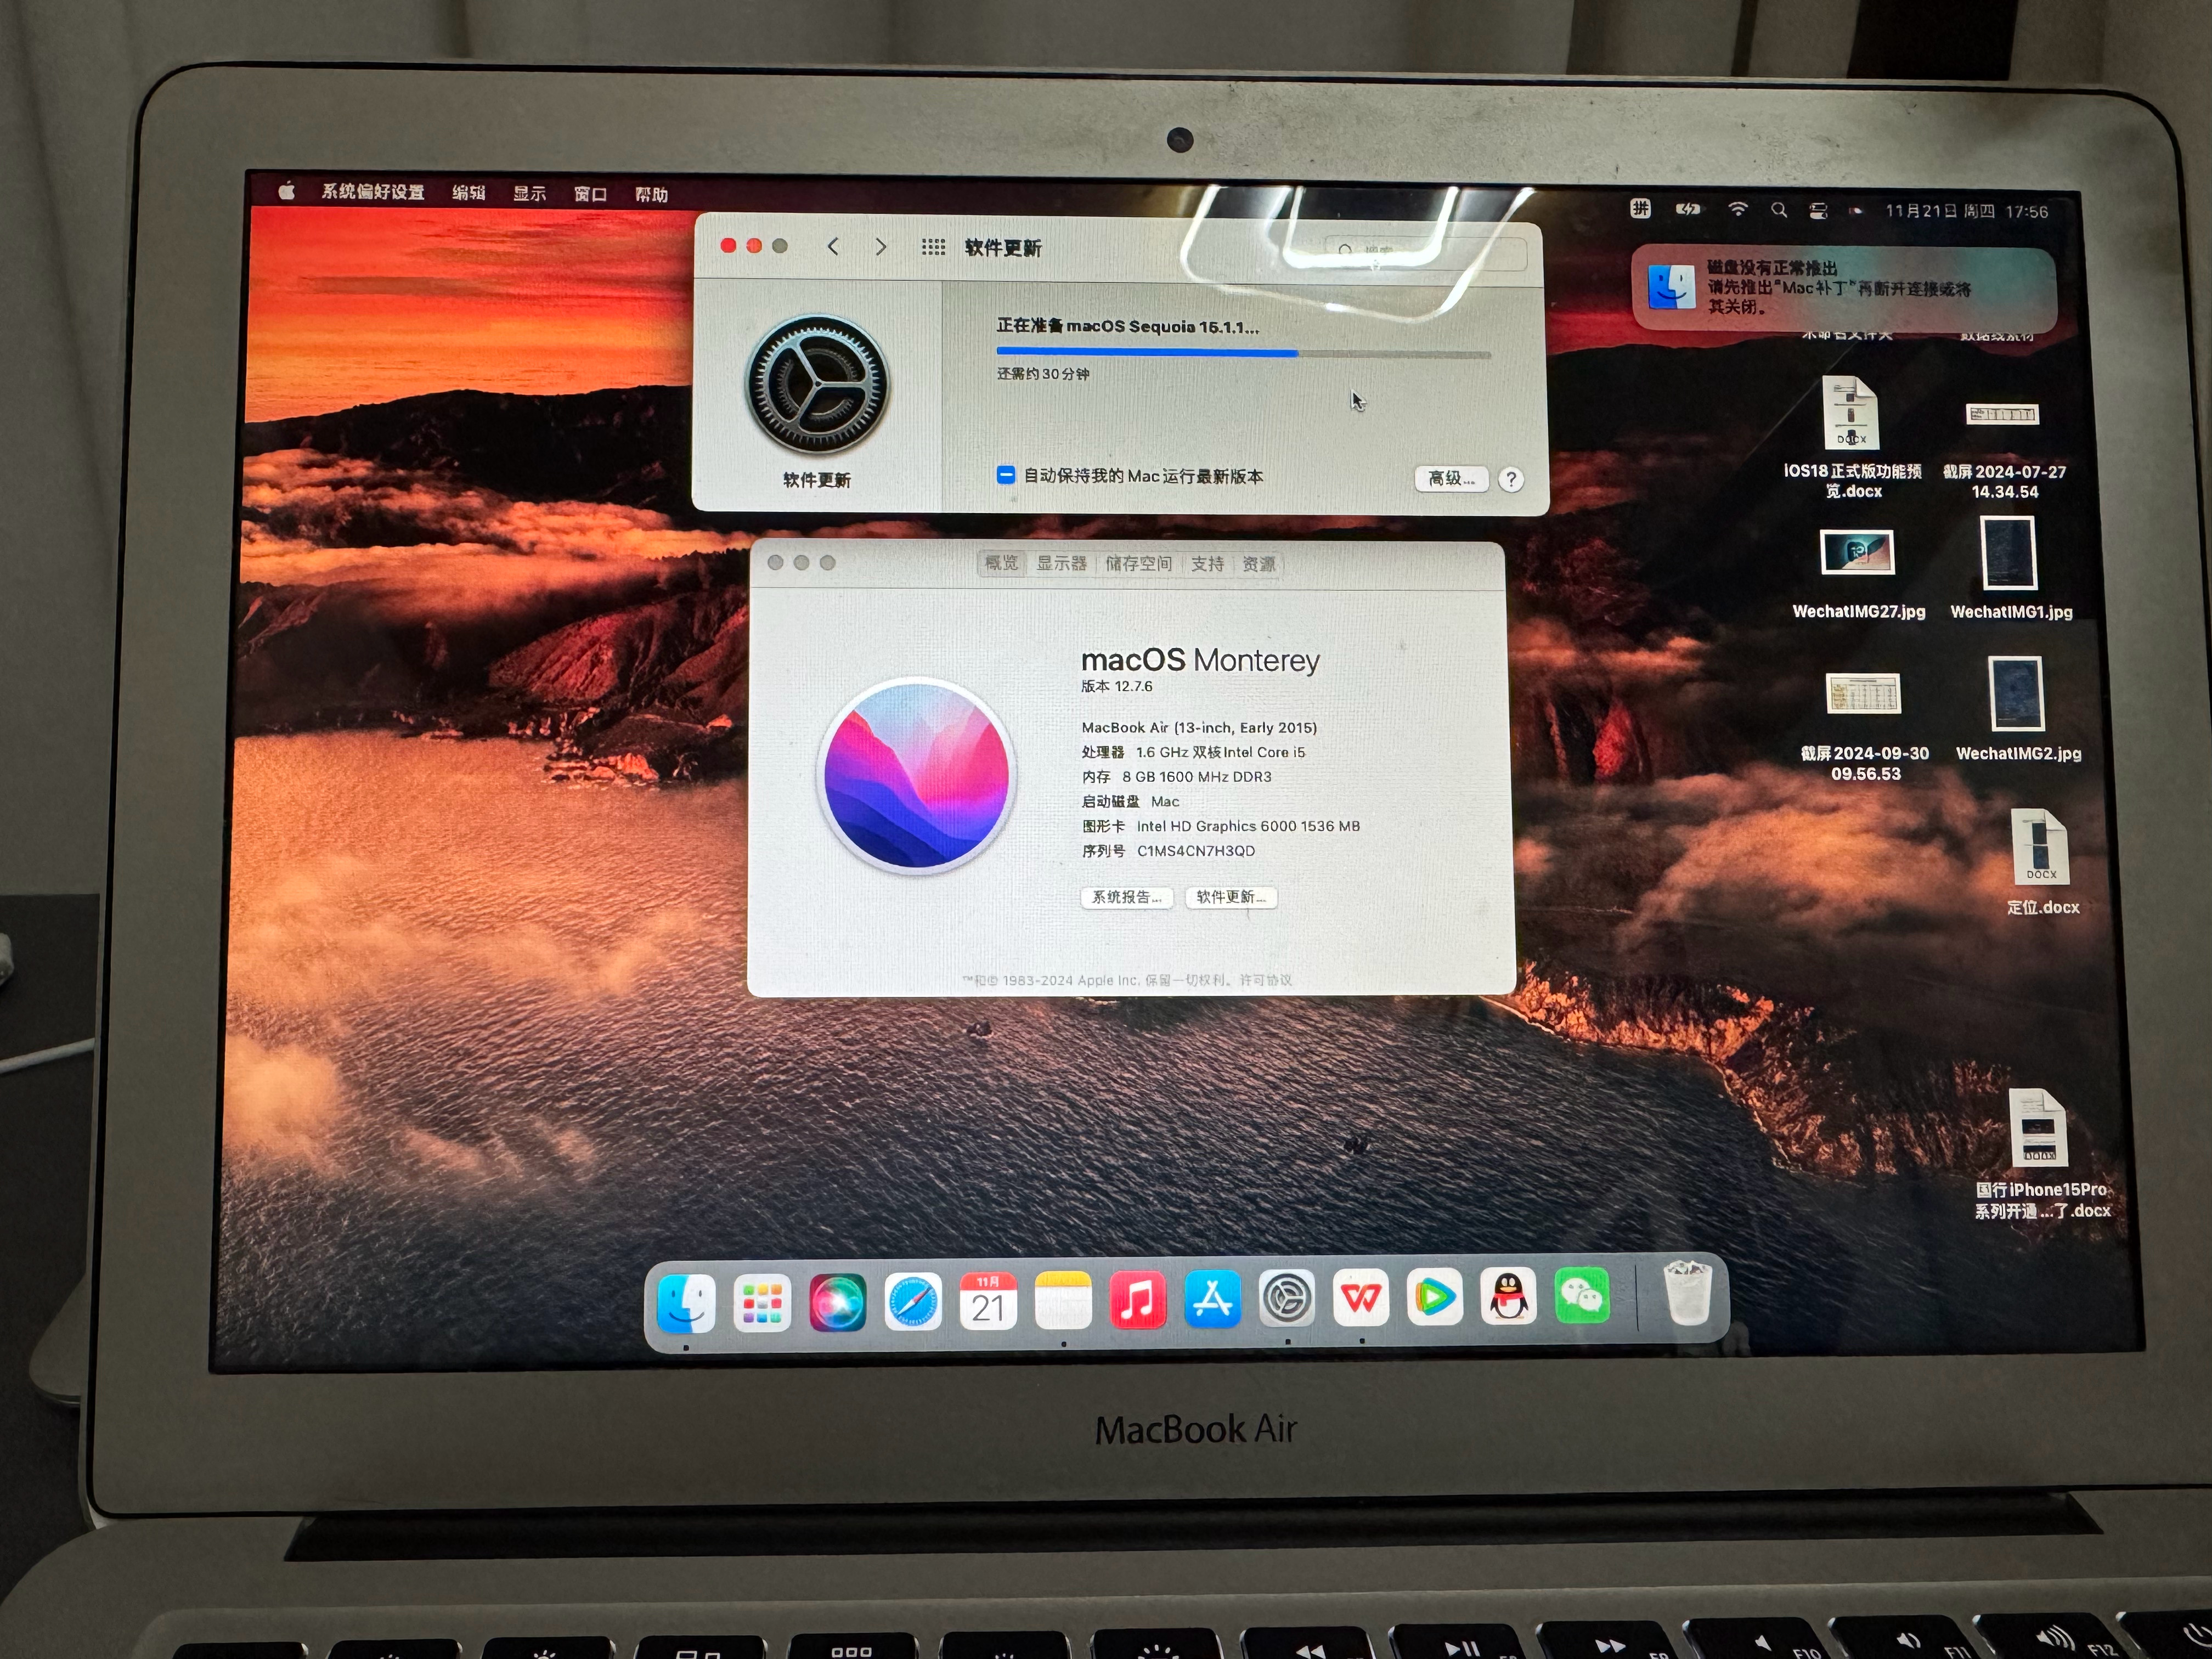
Task: Click the battery charging status icon
Action: (1688, 209)
